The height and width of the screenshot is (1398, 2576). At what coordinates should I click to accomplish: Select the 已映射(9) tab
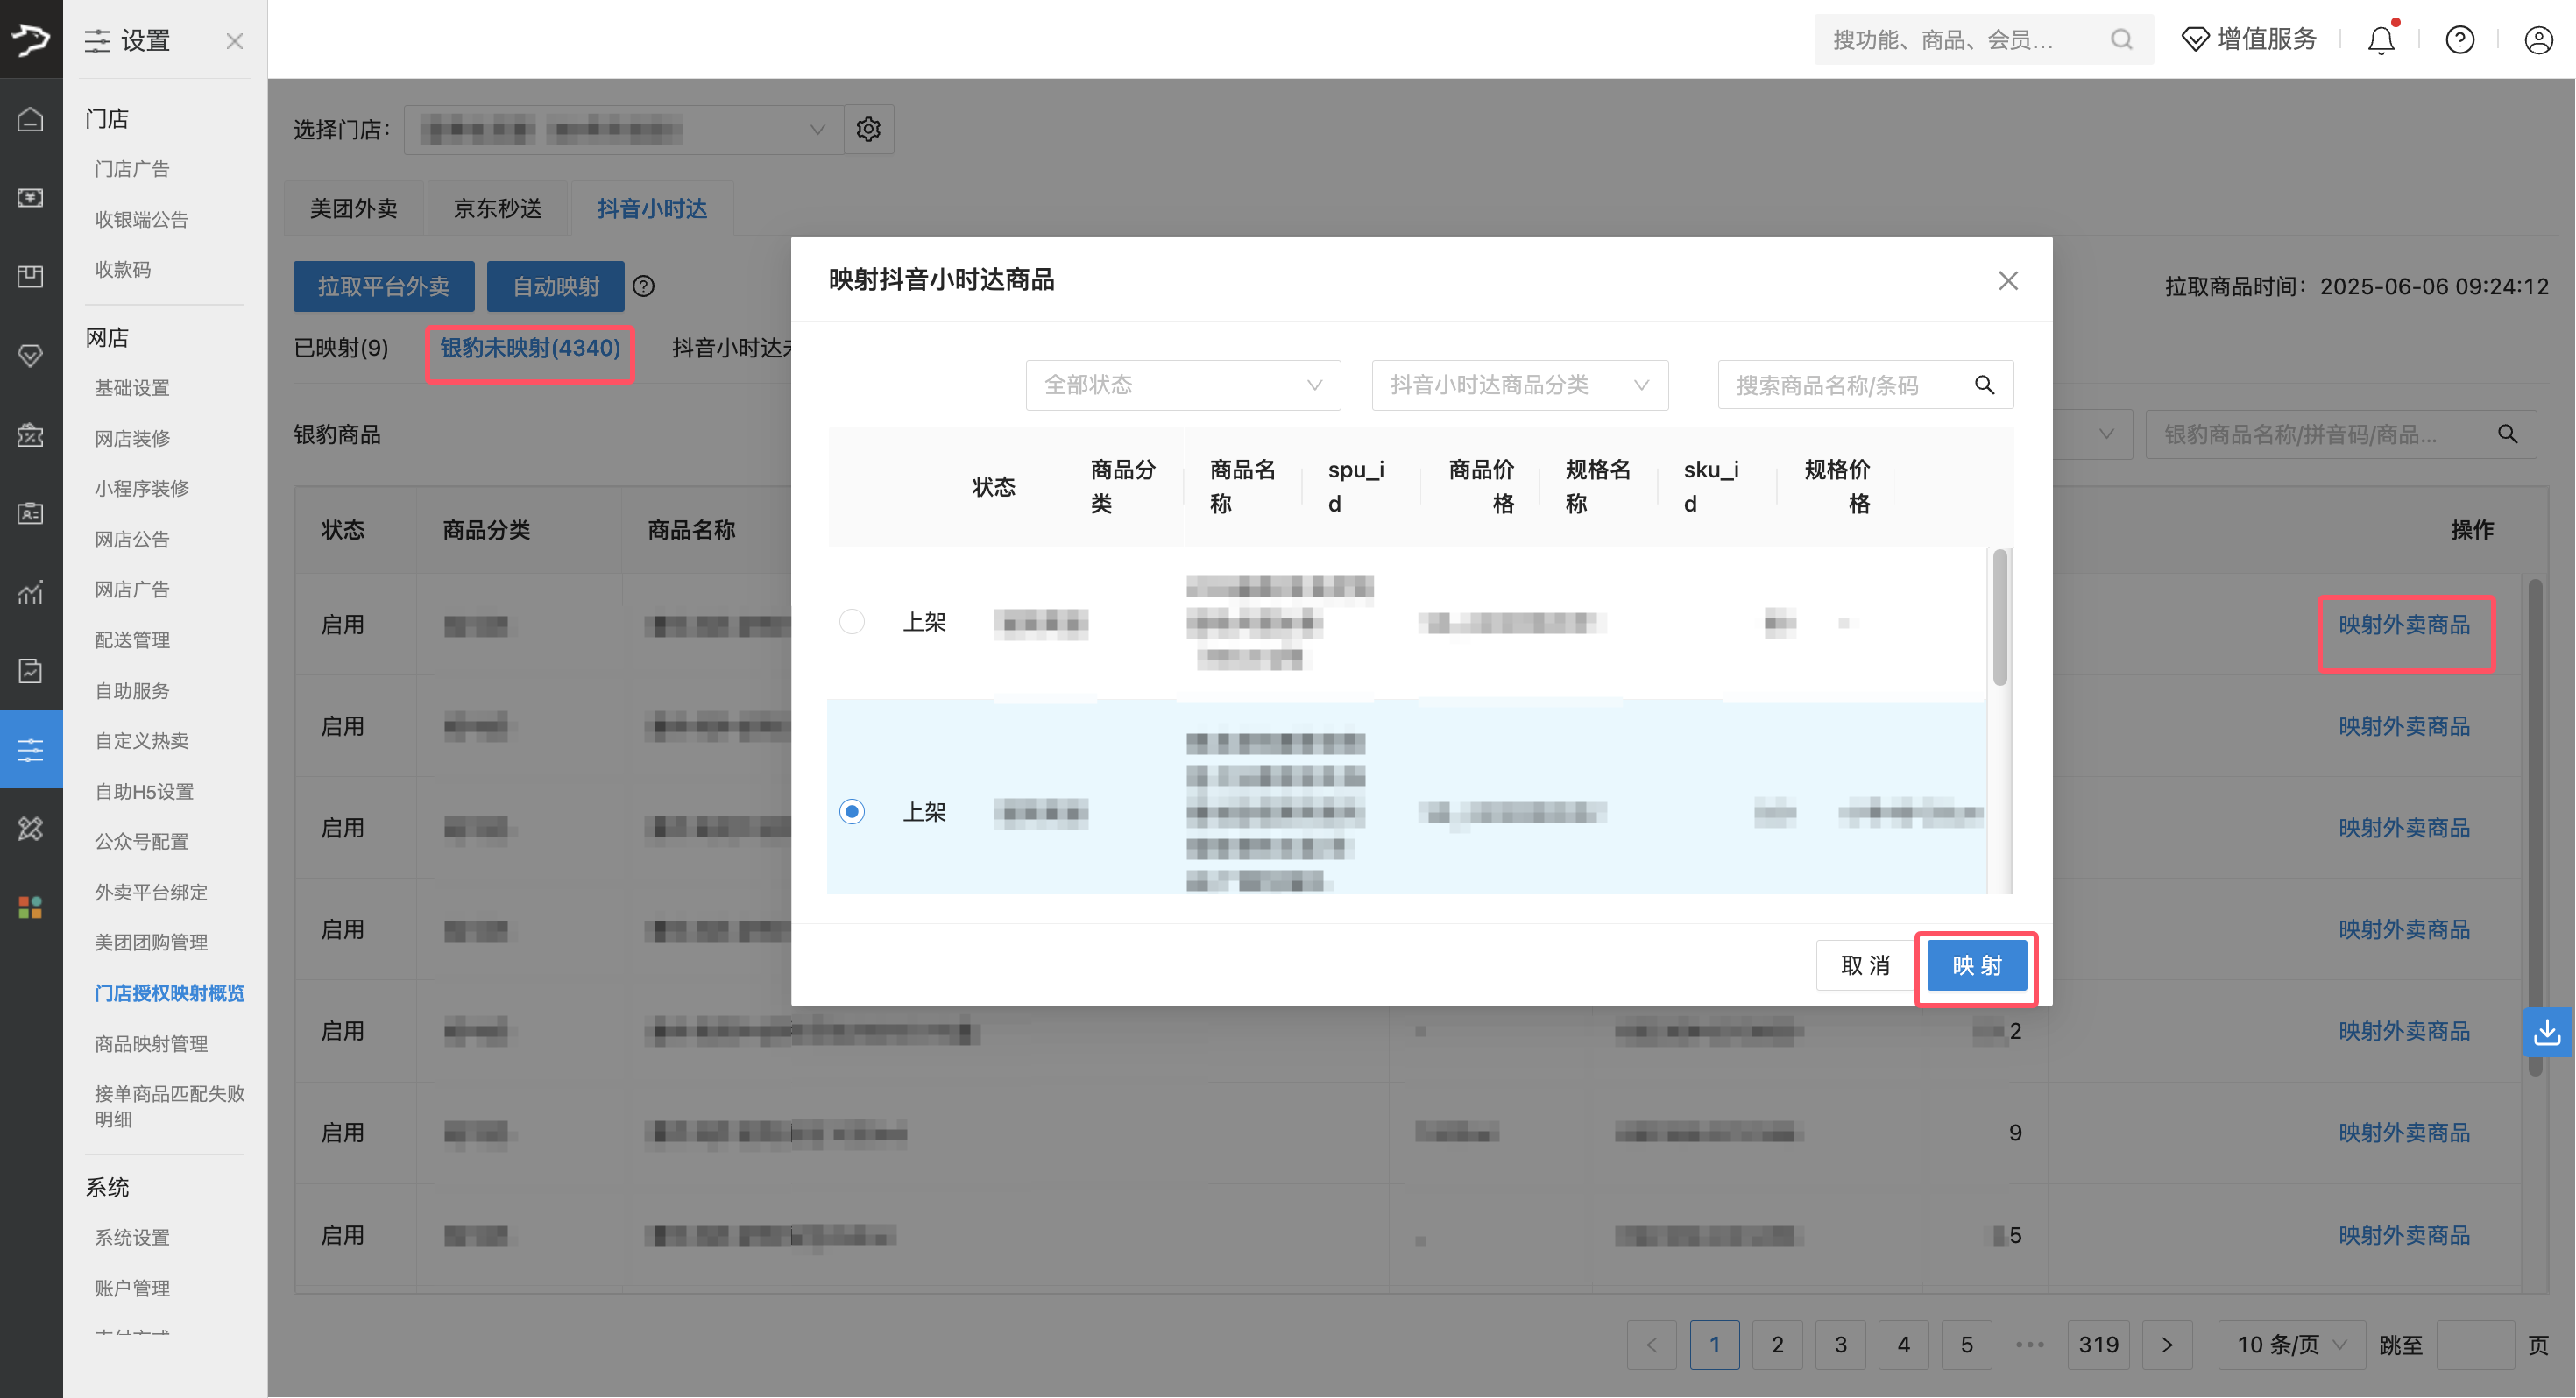click(341, 348)
